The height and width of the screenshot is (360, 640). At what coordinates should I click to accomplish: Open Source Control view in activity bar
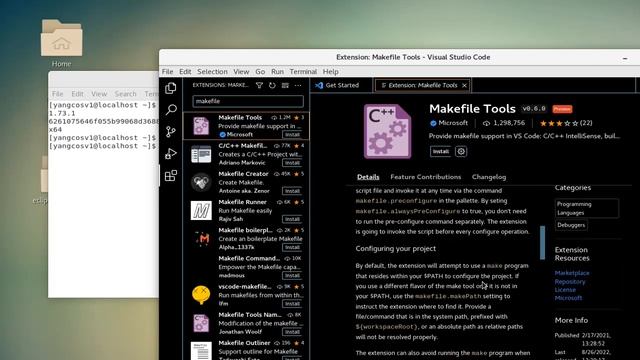(171, 131)
